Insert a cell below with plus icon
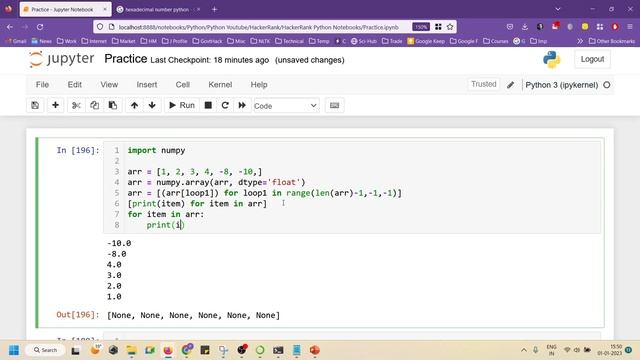This screenshot has height=360, width=640. click(x=55, y=105)
